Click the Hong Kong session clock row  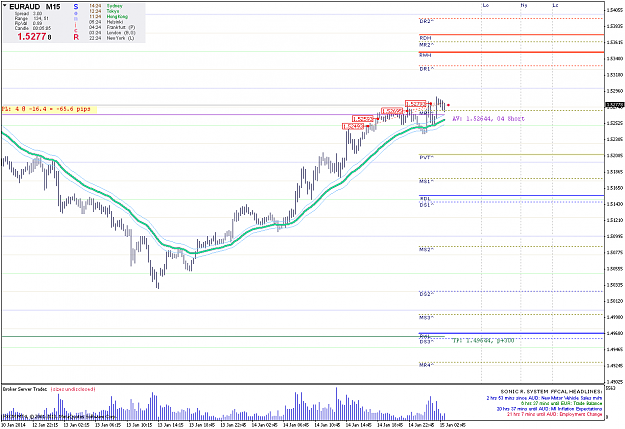click(108, 17)
